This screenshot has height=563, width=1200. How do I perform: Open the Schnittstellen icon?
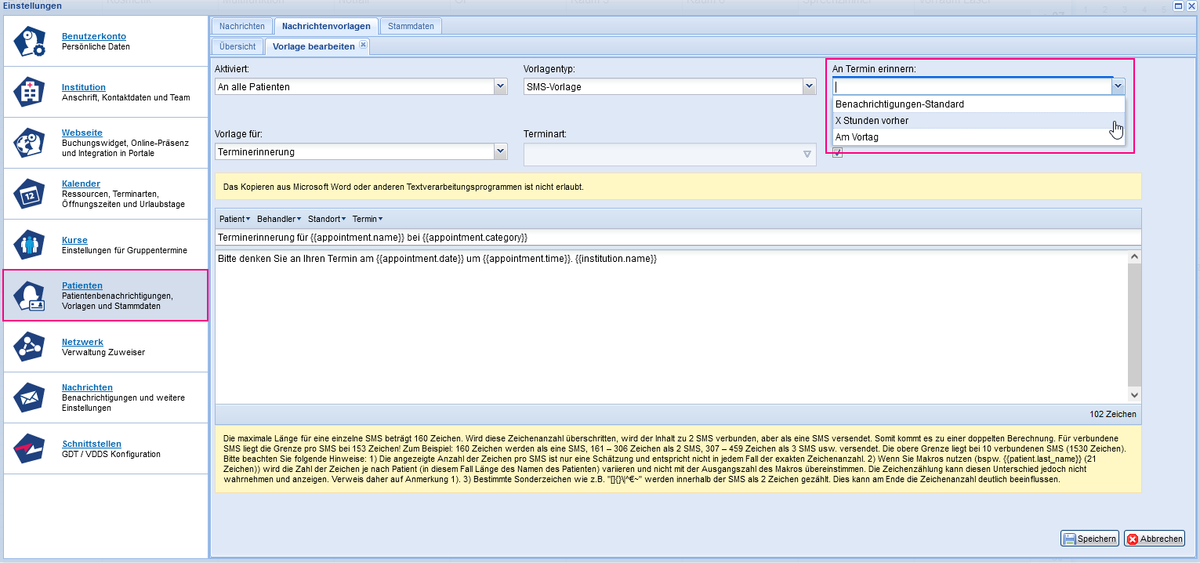pos(30,449)
